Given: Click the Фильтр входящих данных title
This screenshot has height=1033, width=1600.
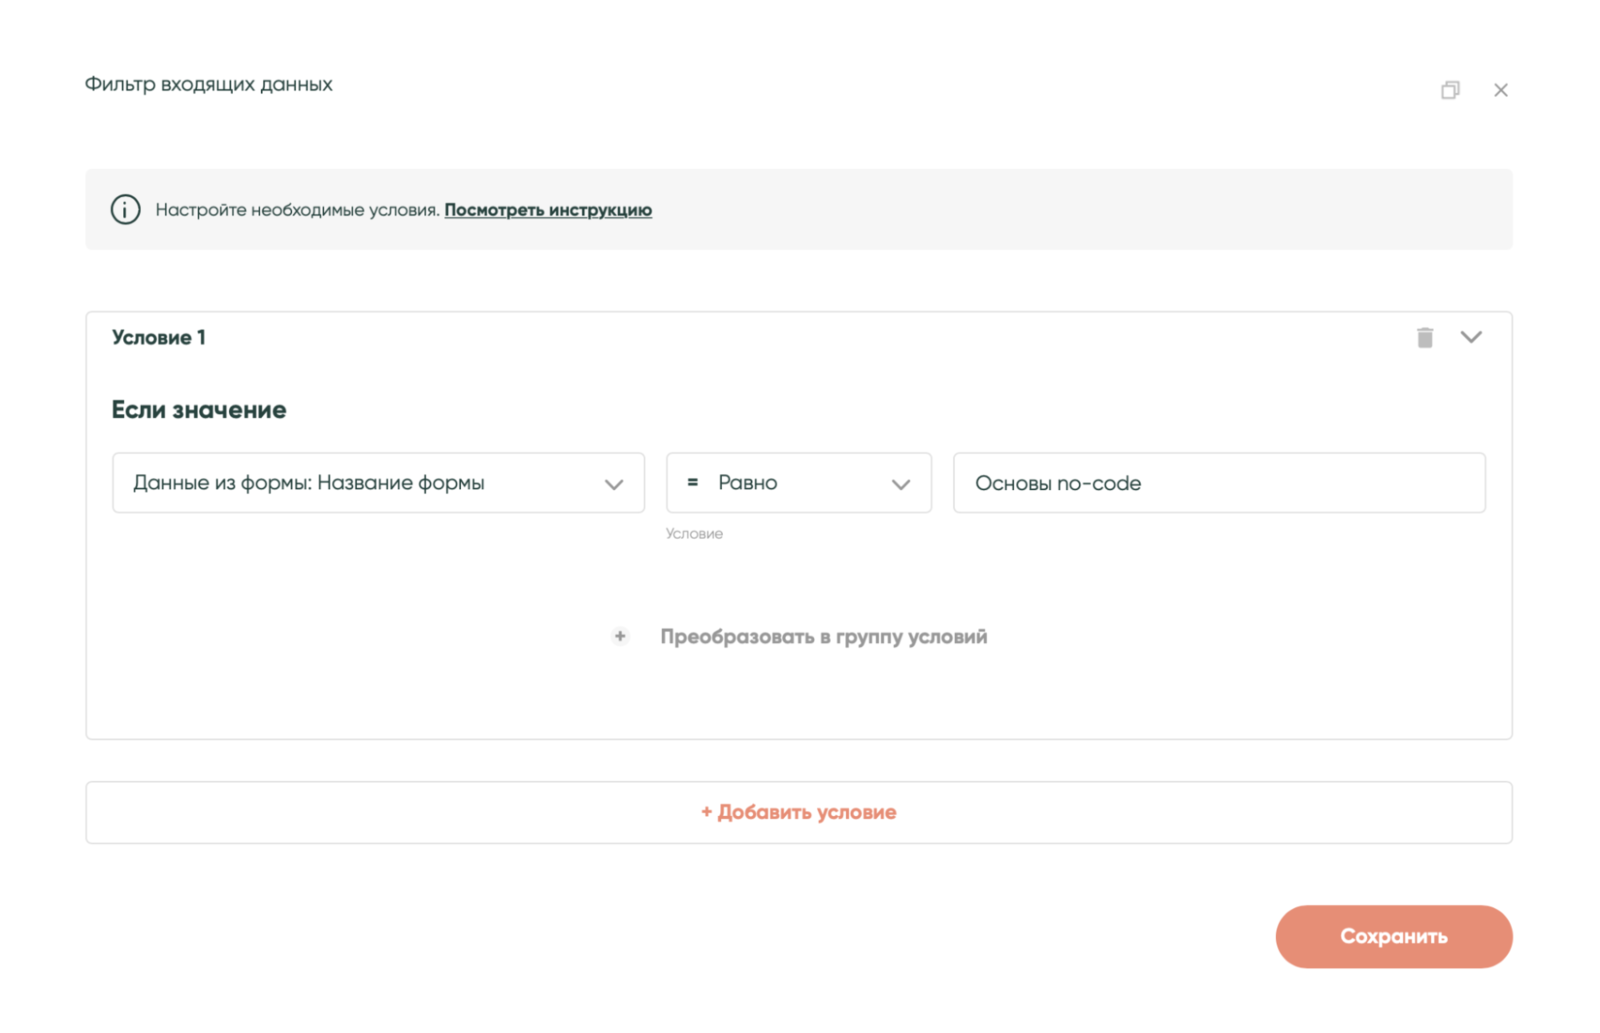Looking at the screenshot, I should pos(208,85).
